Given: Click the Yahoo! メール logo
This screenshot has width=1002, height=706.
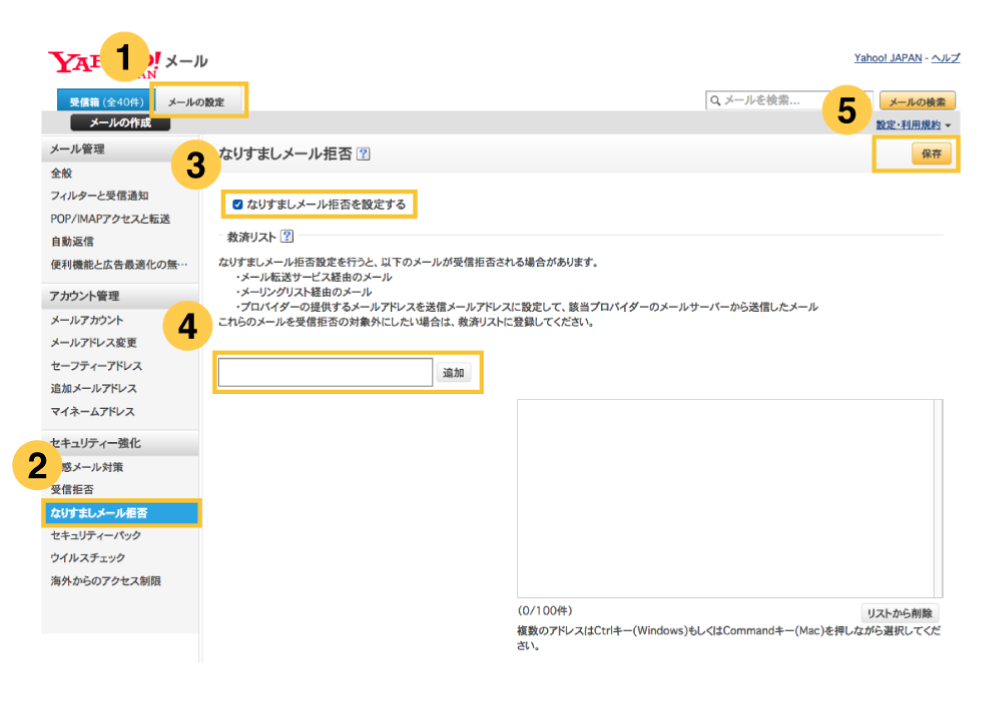Looking at the screenshot, I should (128, 63).
